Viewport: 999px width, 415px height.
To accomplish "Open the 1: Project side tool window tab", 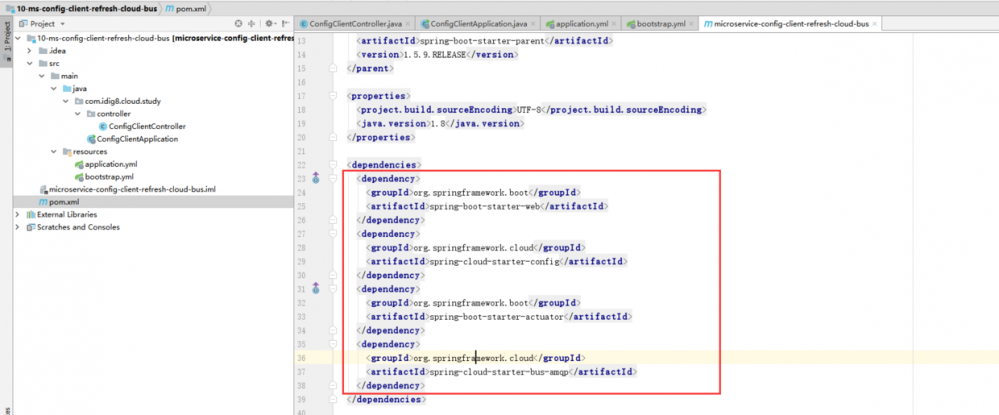I will click(x=6, y=41).
